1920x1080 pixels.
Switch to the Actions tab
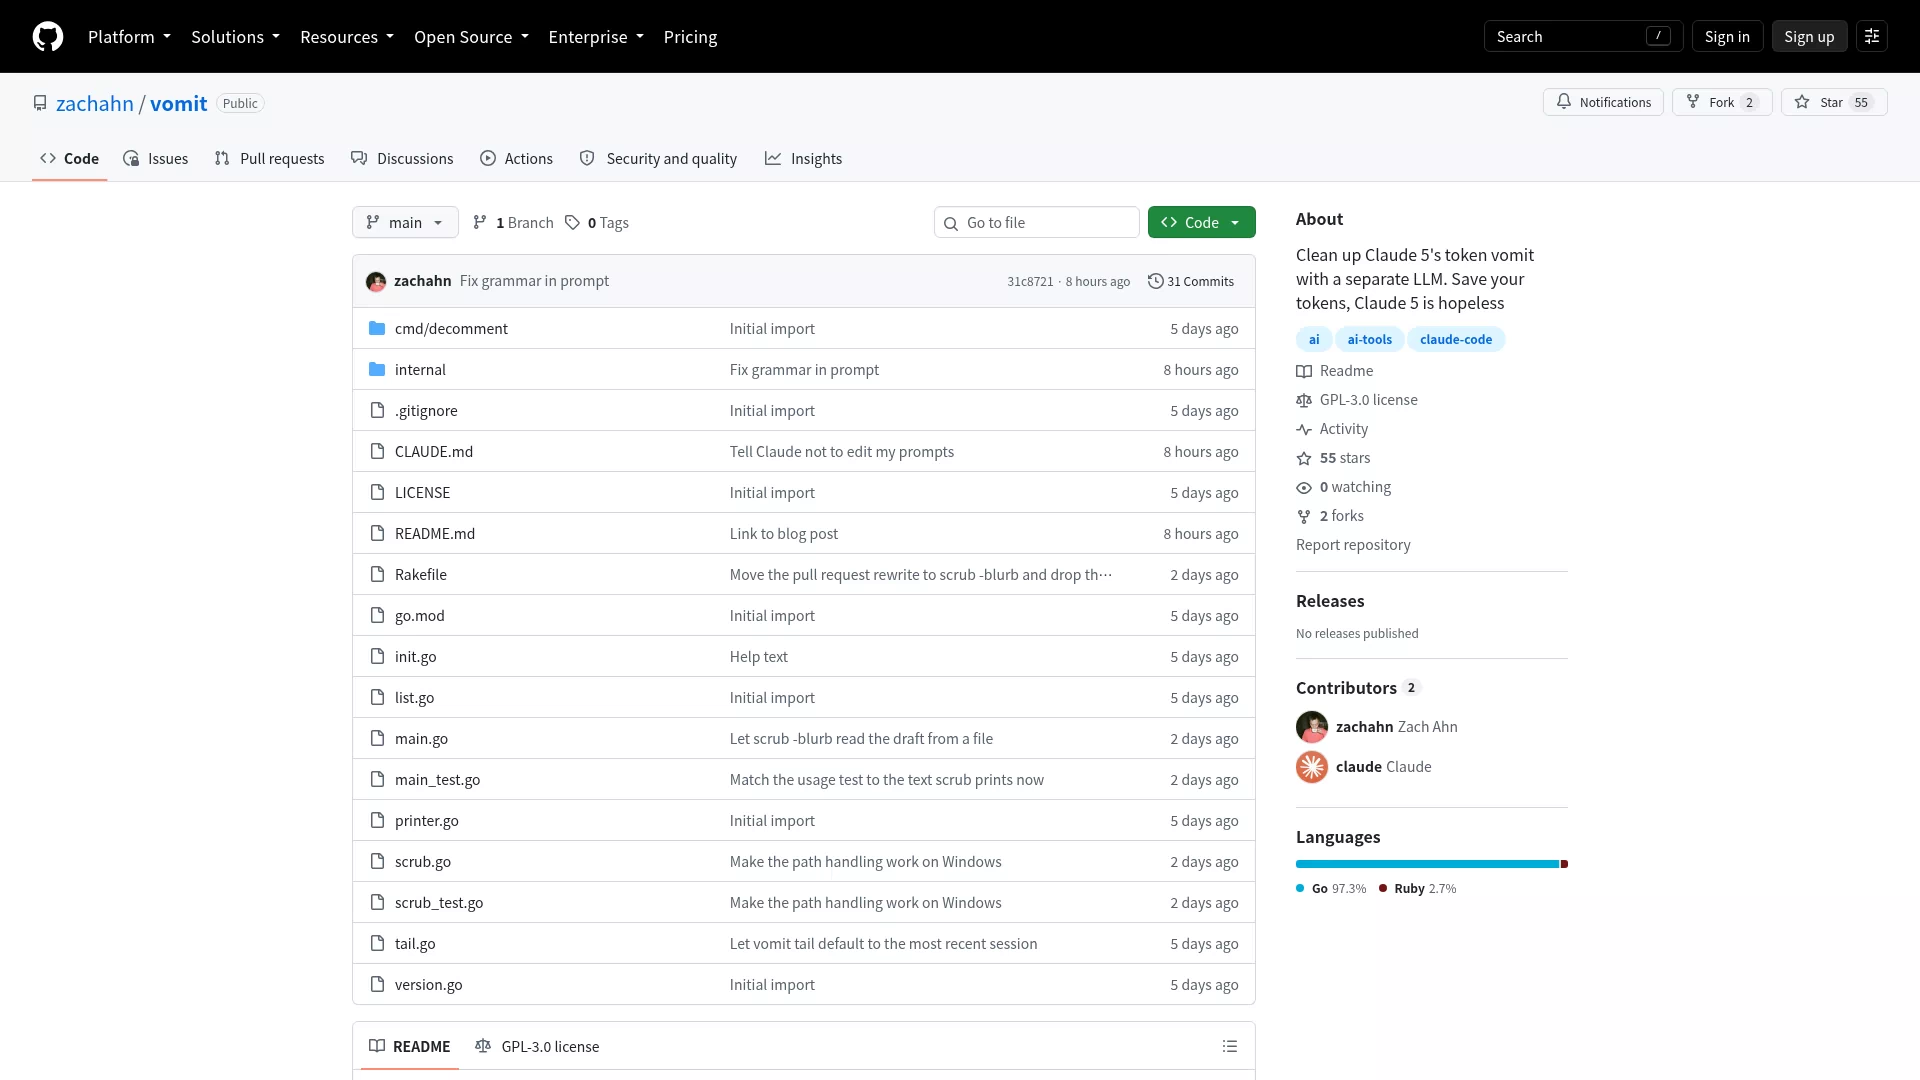(x=516, y=159)
